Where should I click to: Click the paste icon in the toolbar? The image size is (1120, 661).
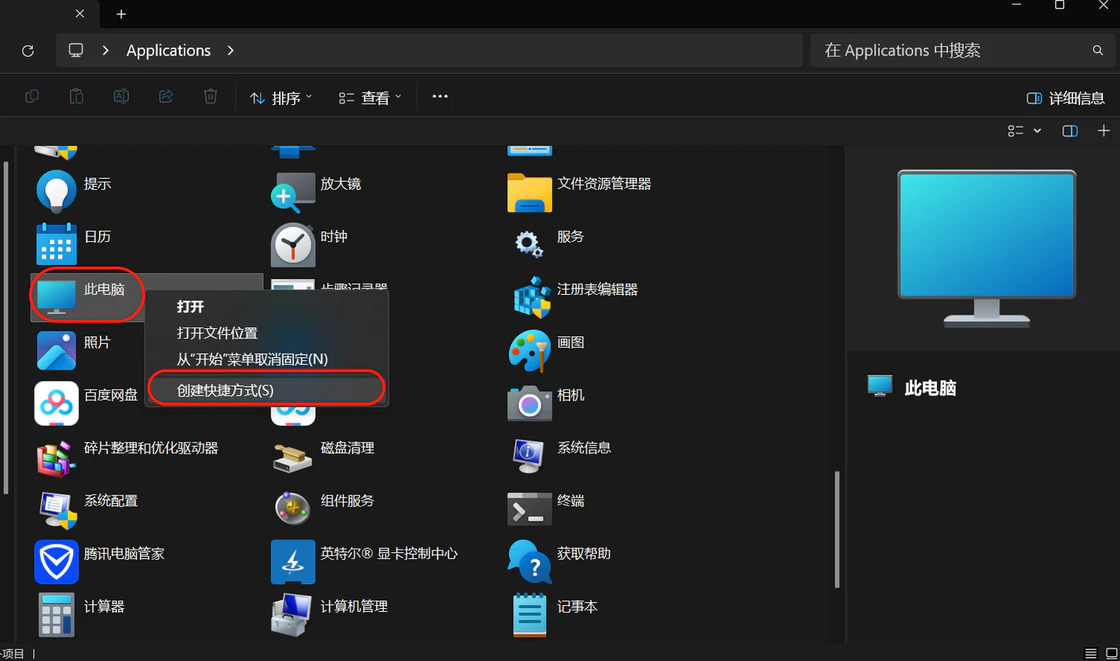click(x=76, y=96)
